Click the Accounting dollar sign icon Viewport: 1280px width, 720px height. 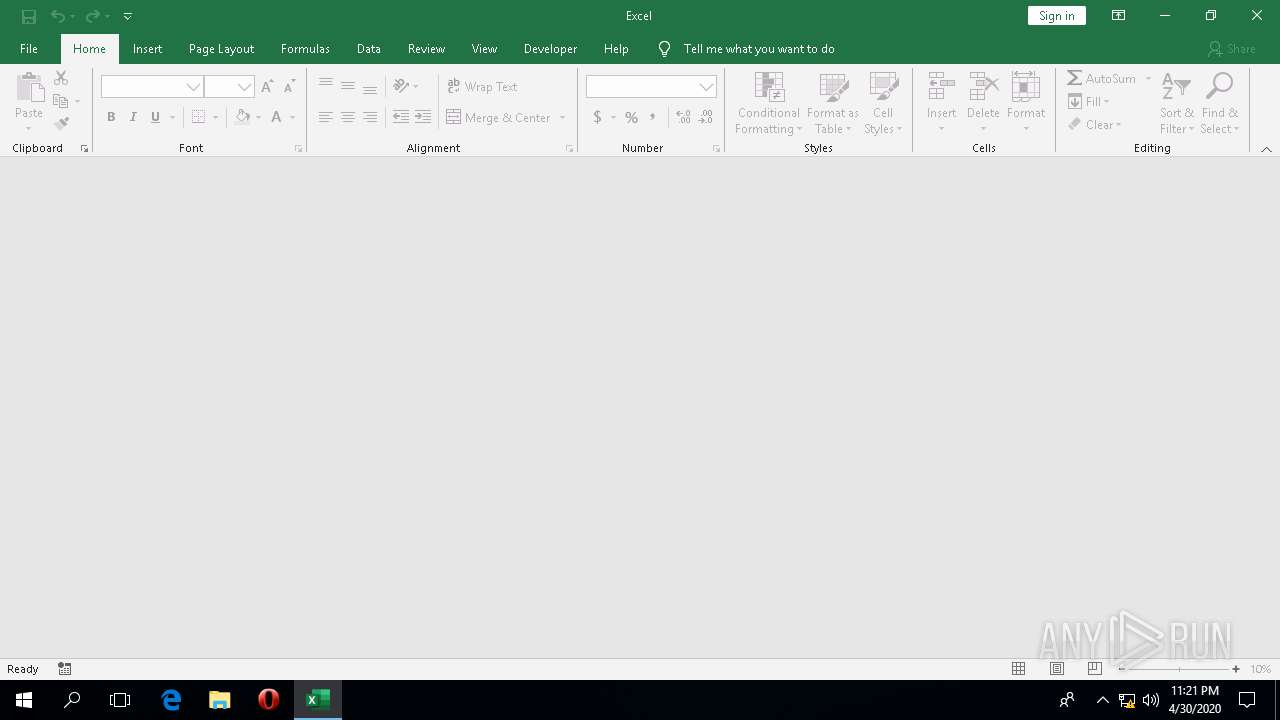coord(598,117)
